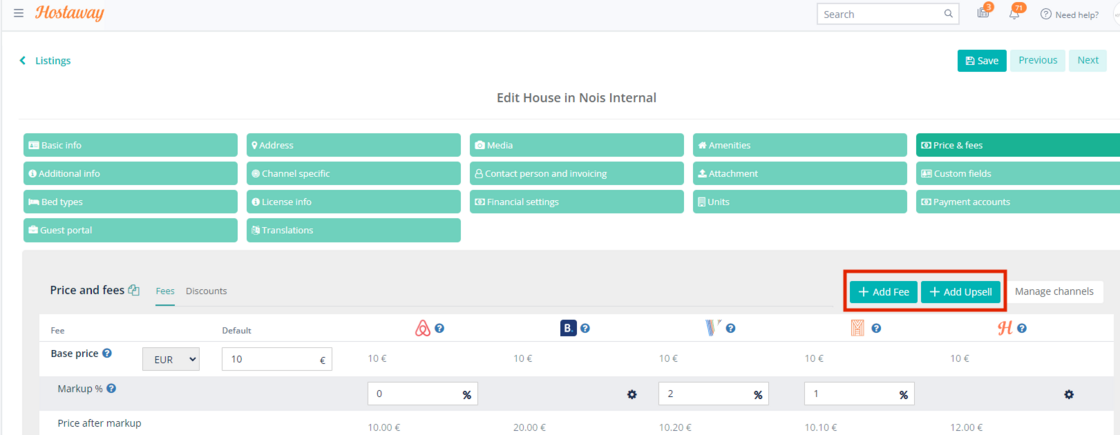Click the 10.20 € price after markup
The image size is (1120, 435).
(x=675, y=428)
